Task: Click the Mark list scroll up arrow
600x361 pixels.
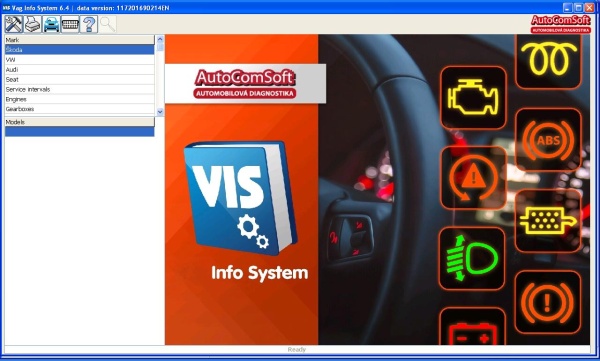Action: click(160, 39)
